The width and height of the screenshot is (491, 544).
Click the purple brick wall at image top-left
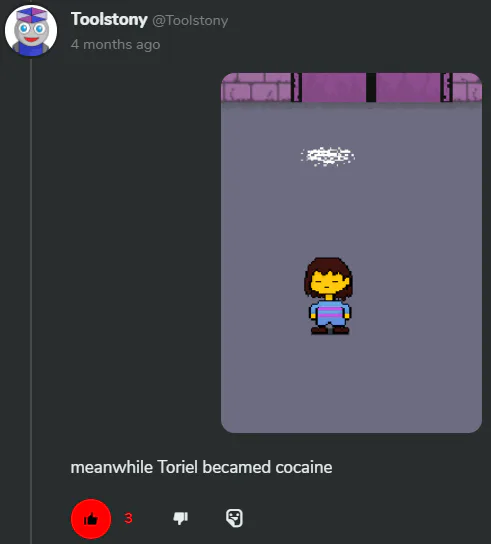(256, 87)
